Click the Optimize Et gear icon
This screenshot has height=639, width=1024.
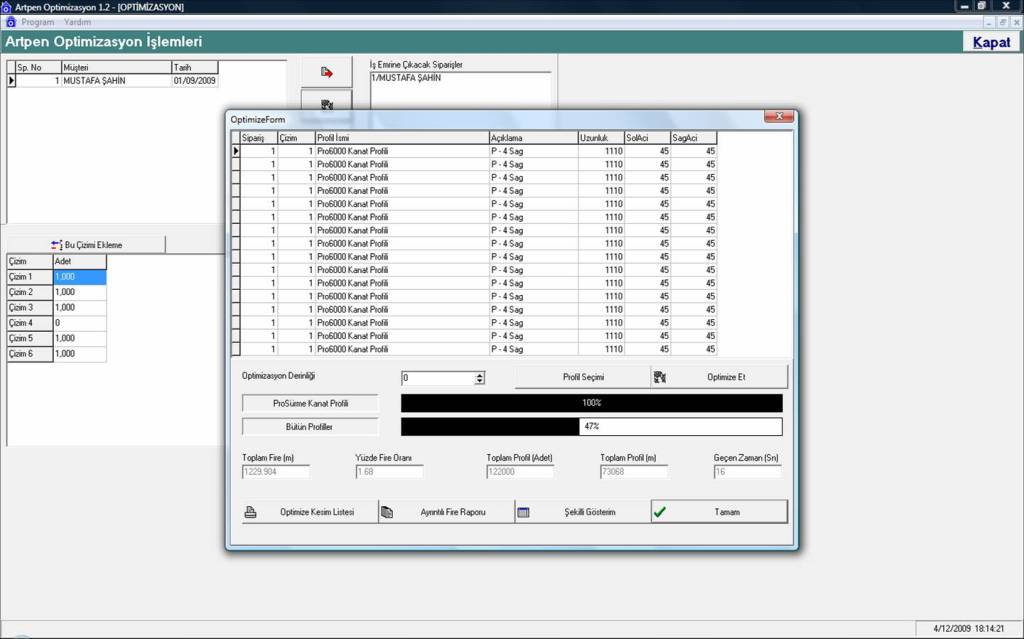(x=660, y=377)
